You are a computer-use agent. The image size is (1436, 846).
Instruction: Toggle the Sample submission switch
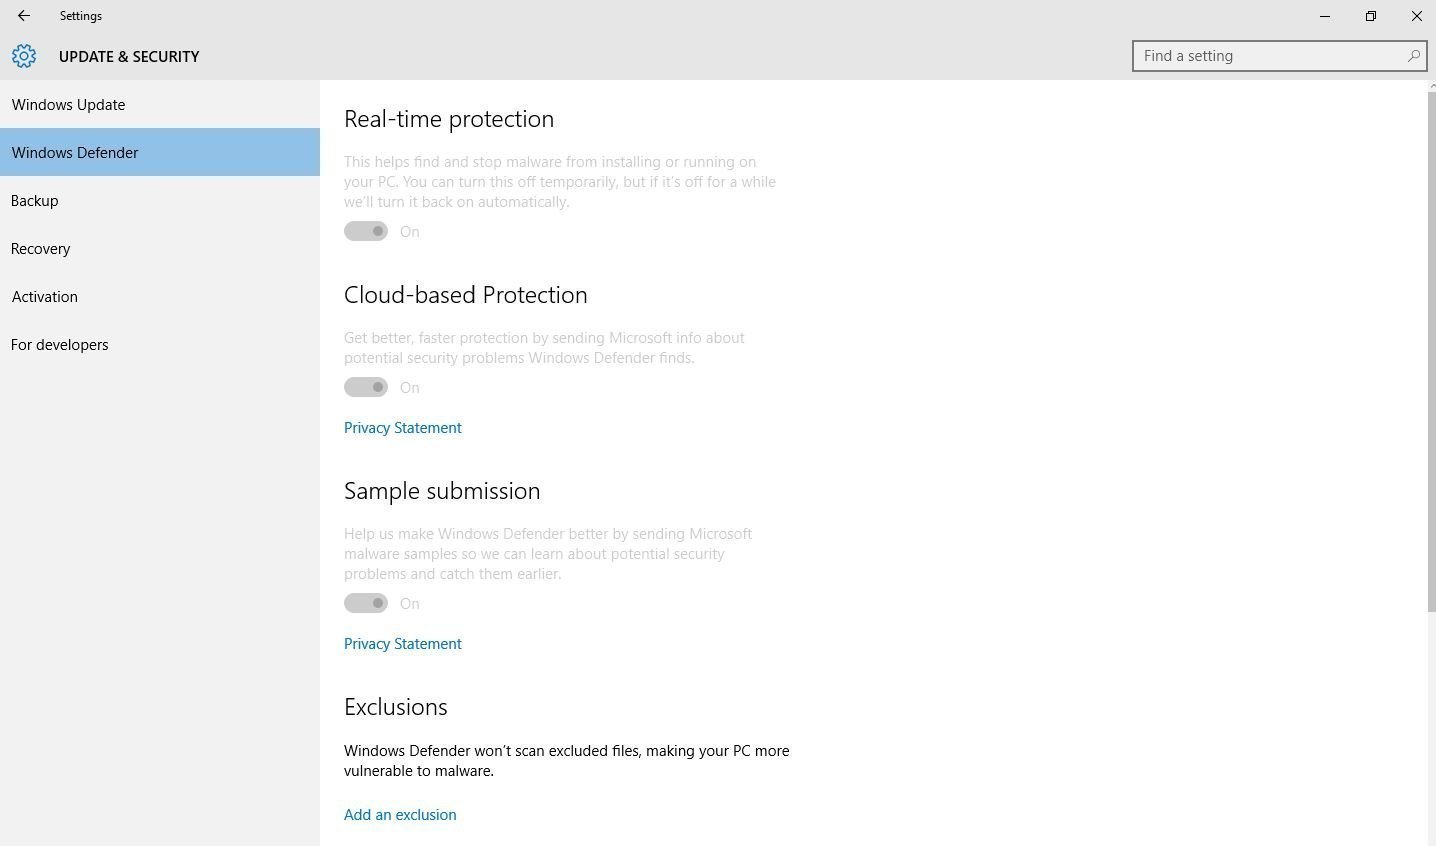point(366,603)
